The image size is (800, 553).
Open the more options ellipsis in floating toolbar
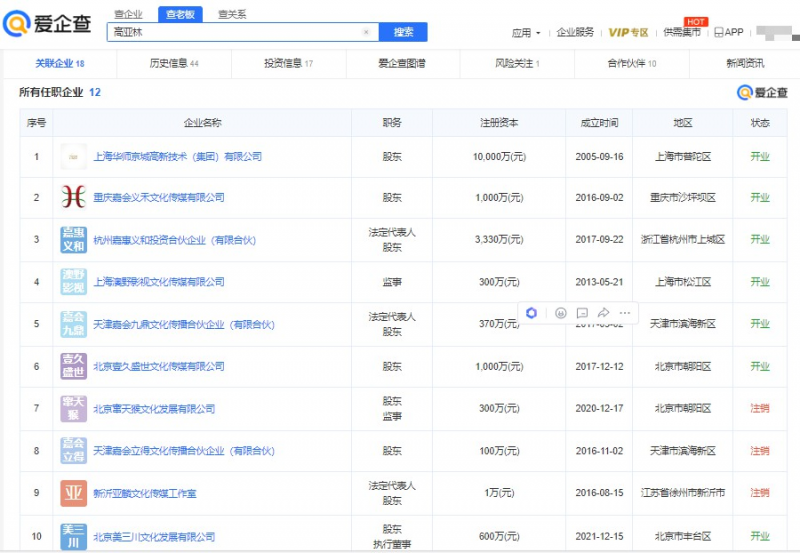(x=625, y=313)
